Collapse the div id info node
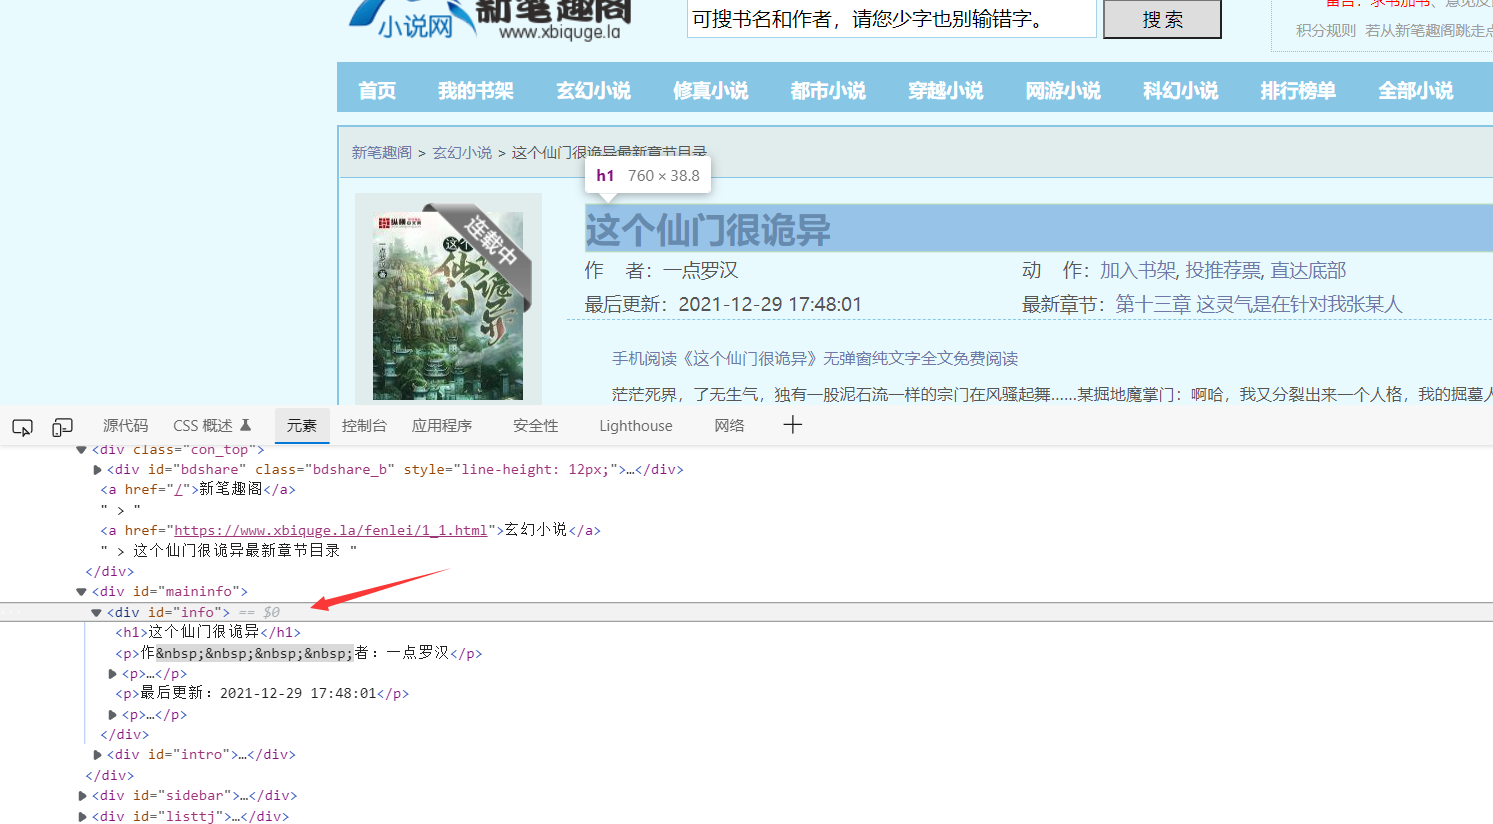 tap(97, 612)
